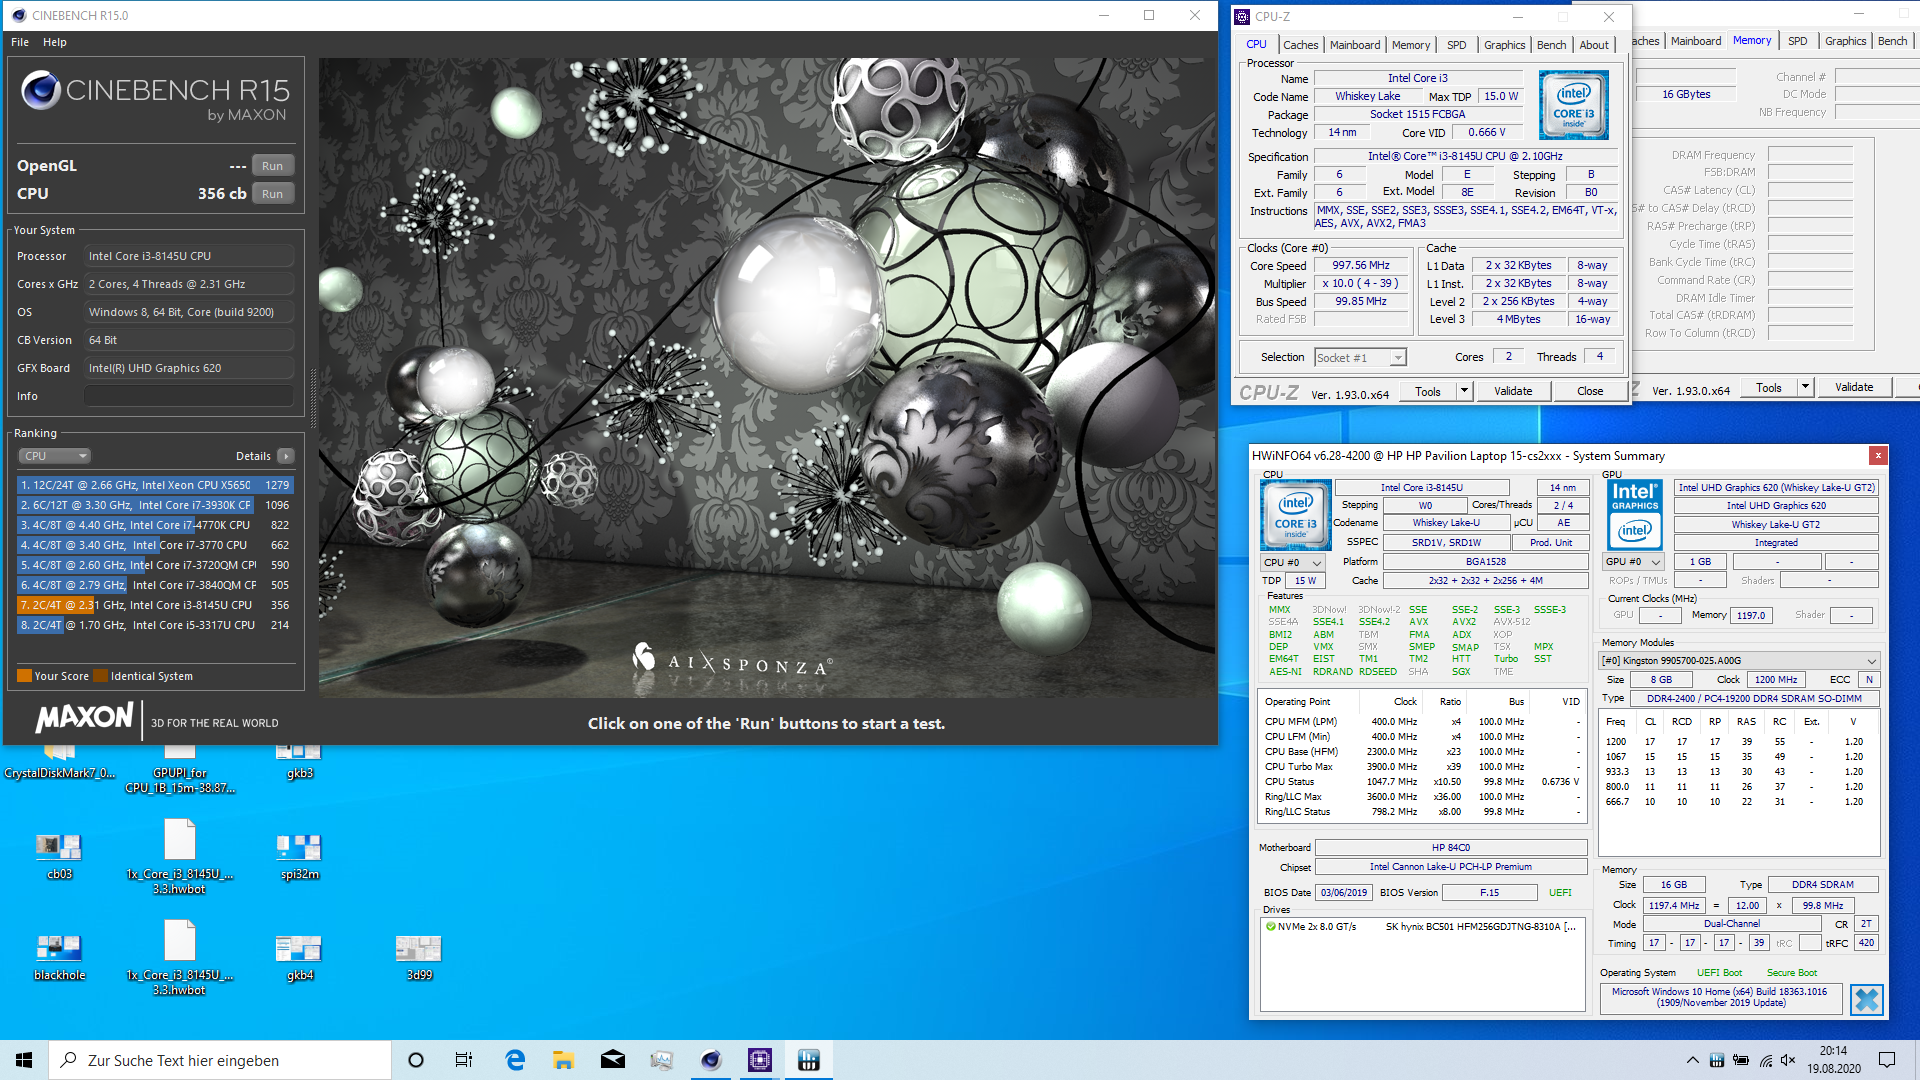Switch to the Caches tab in front CPU-Z
This screenshot has width=1920, height=1080.
click(1300, 45)
